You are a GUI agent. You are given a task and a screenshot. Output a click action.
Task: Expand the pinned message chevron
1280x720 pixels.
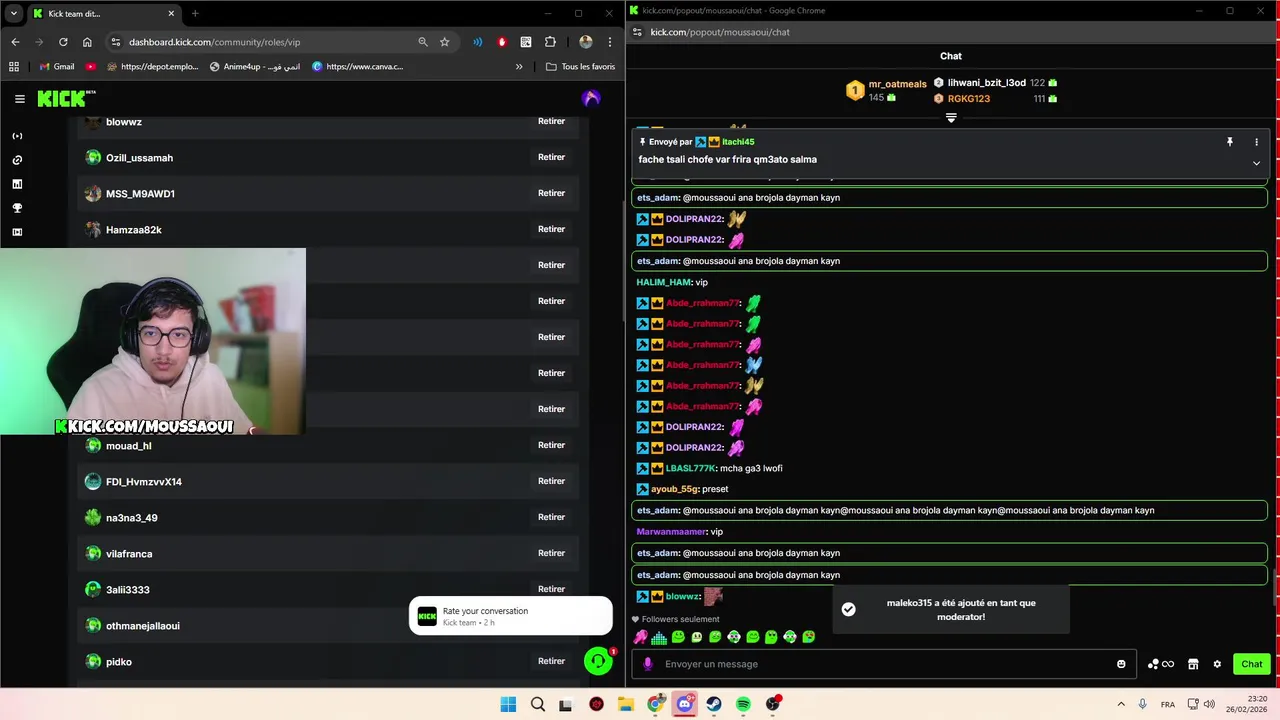(1257, 163)
